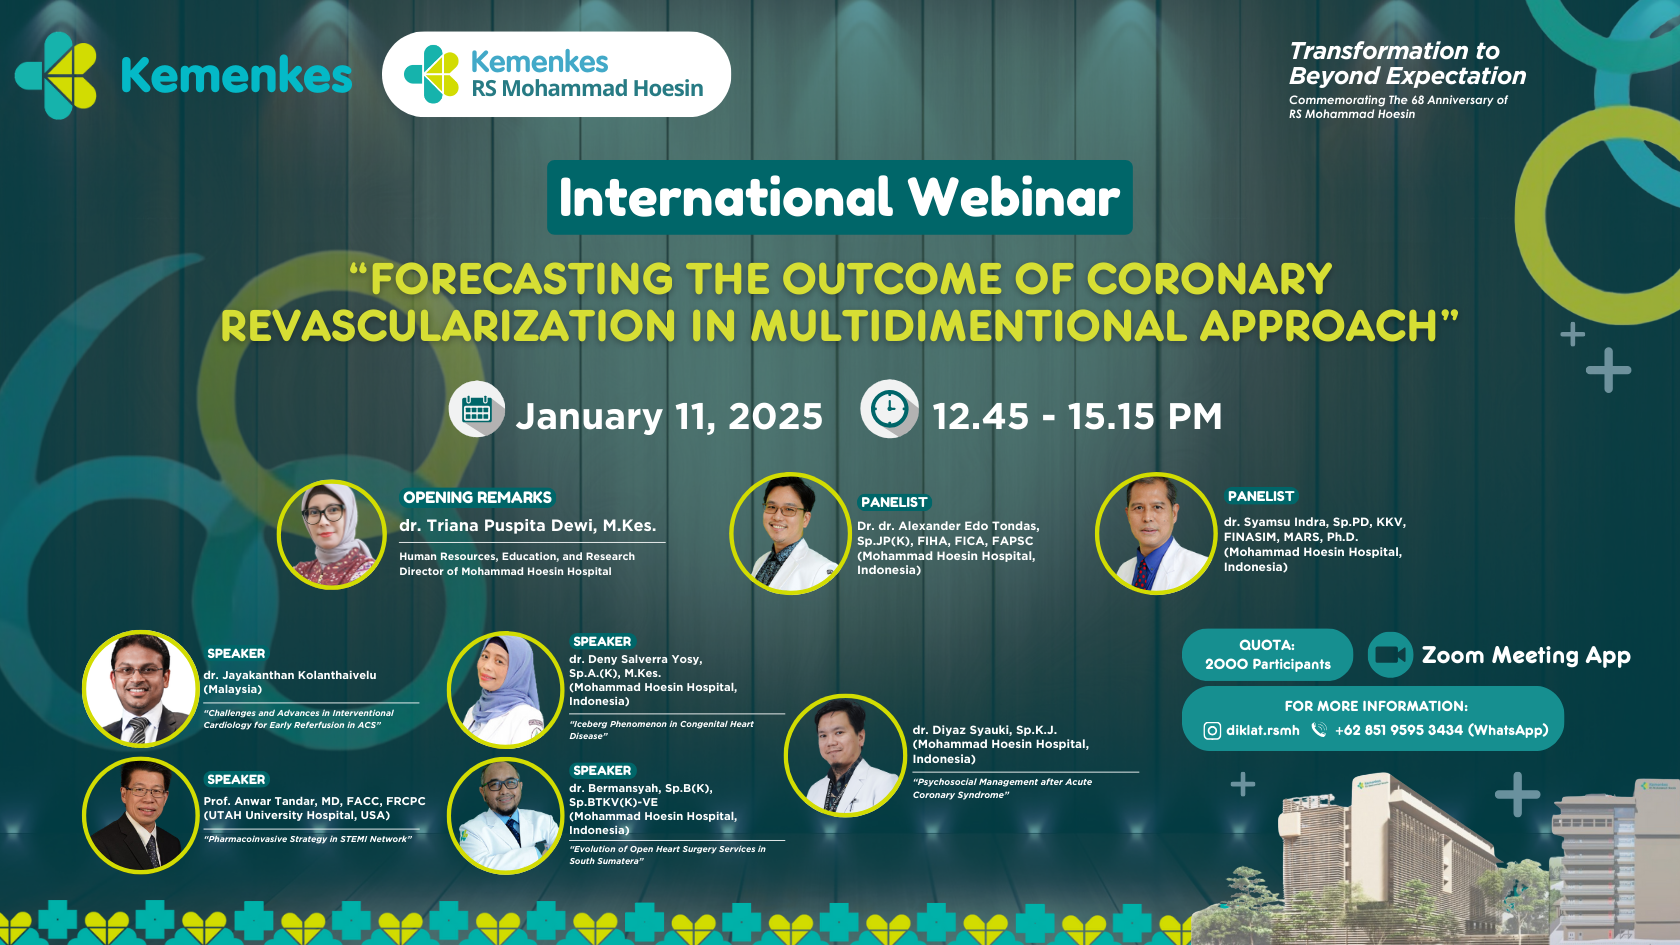Viewport: 1680px width, 945px height.
Task: Click 'Psychosocial Management after Acute Coronary Syndrome' topic
Action: 1002,788
